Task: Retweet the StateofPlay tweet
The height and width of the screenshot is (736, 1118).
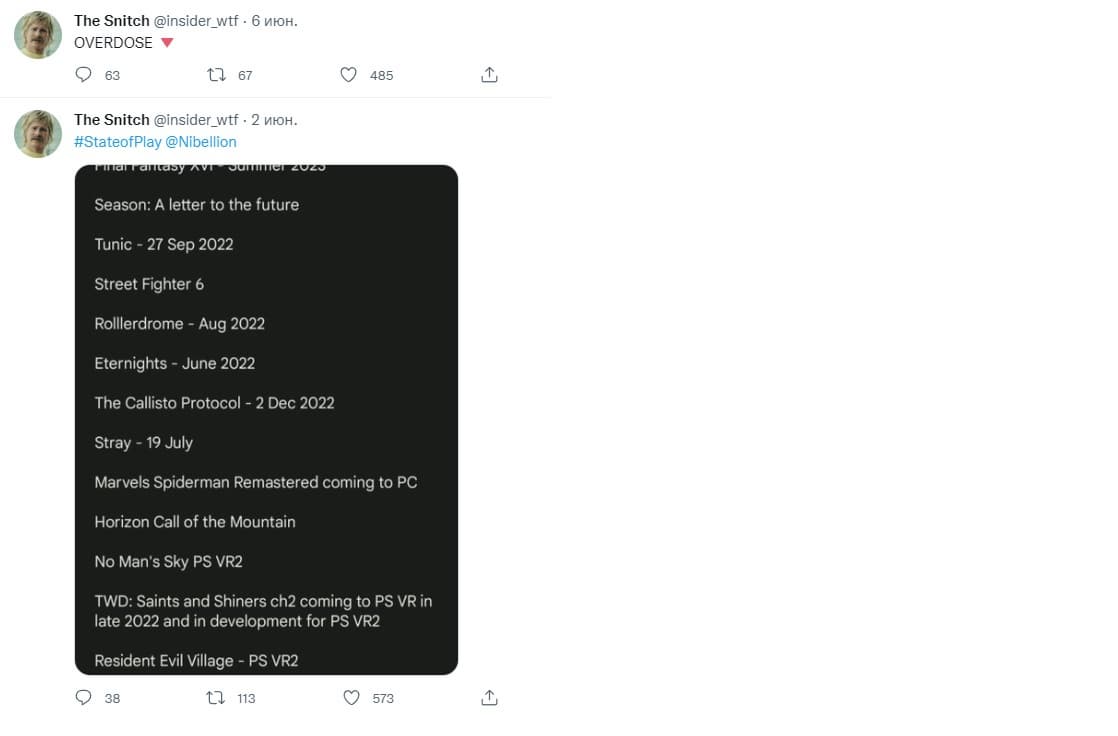Action: tap(215, 698)
